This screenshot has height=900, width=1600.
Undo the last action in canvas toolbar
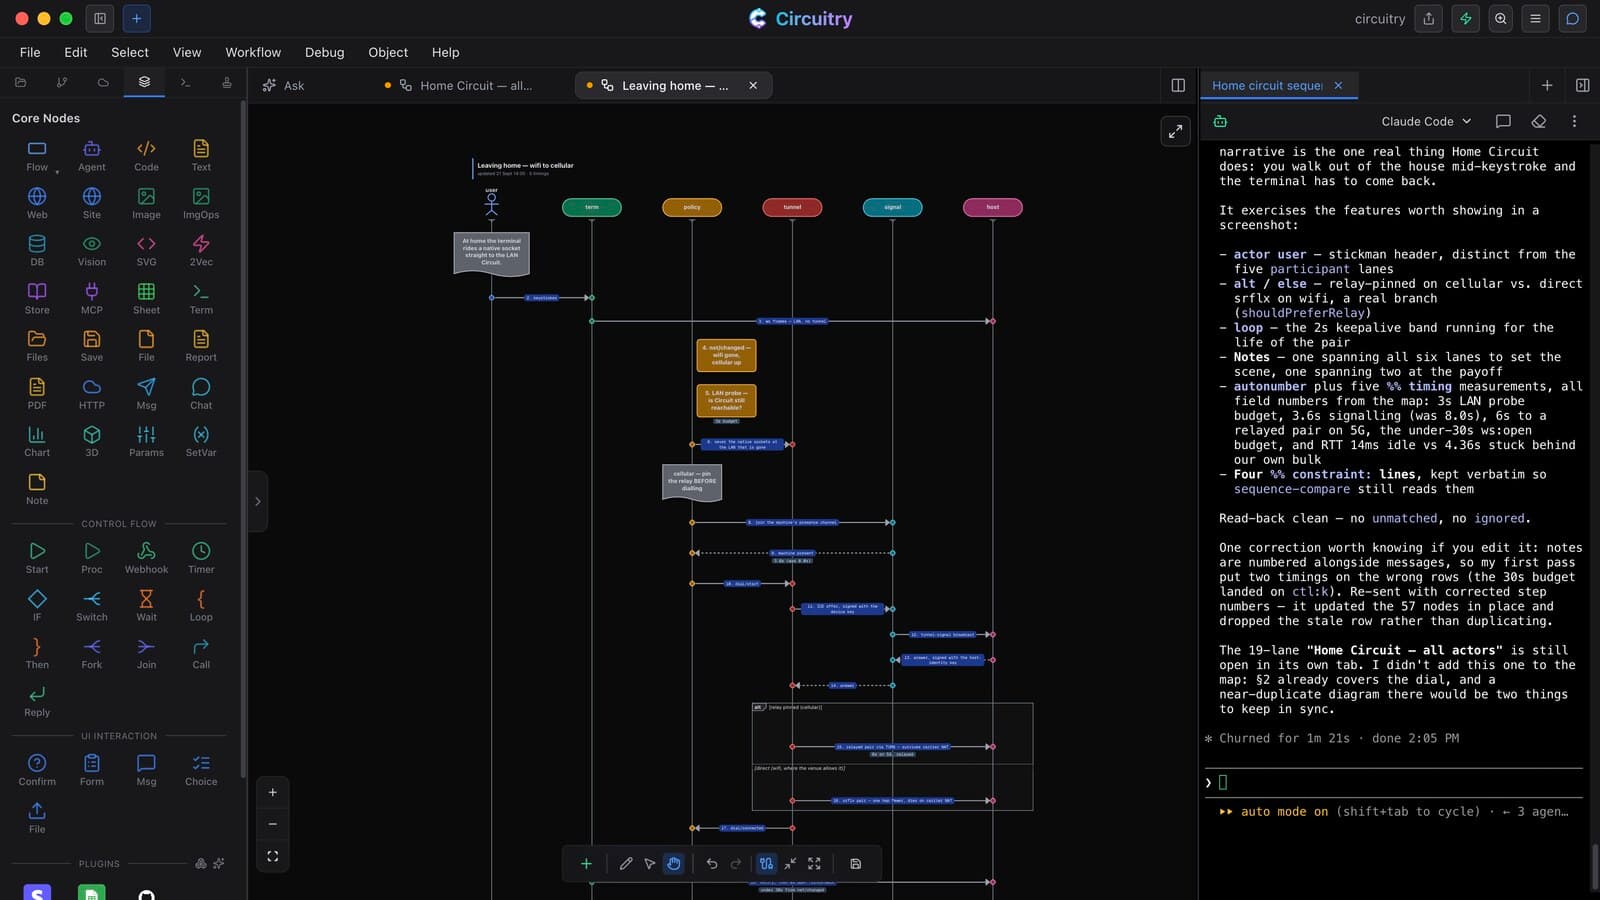(x=712, y=864)
